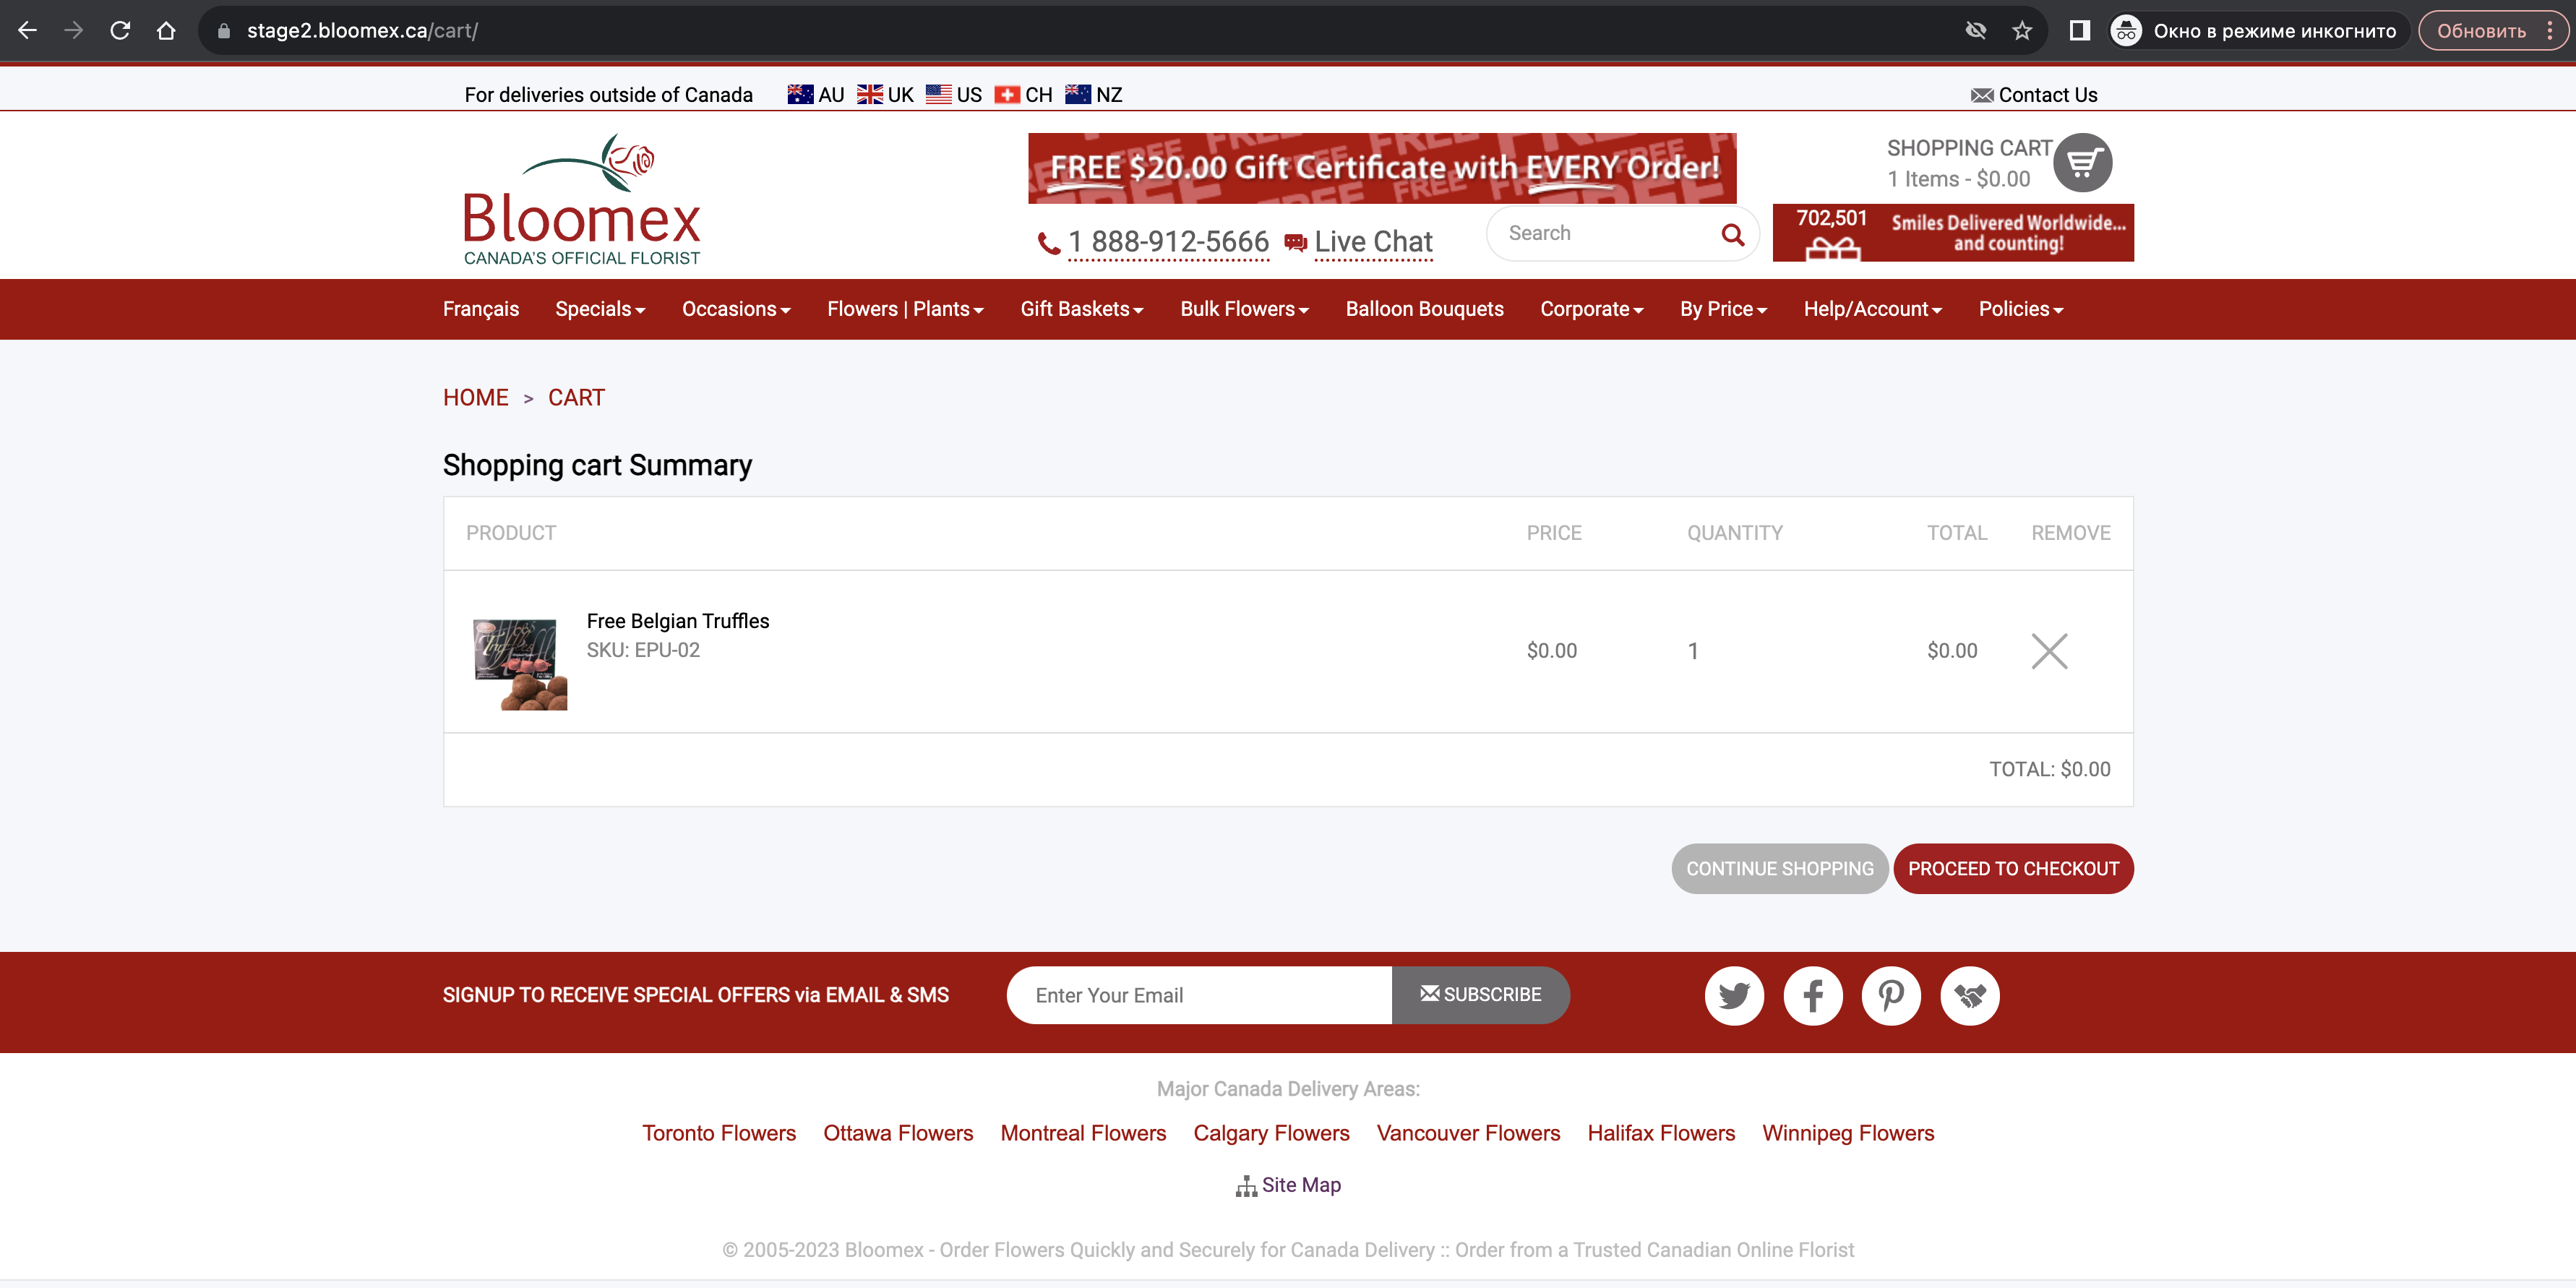Expand the Occasions dropdown menu
Viewport: 2576px width, 1288px height.
pyautogui.click(x=736, y=309)
